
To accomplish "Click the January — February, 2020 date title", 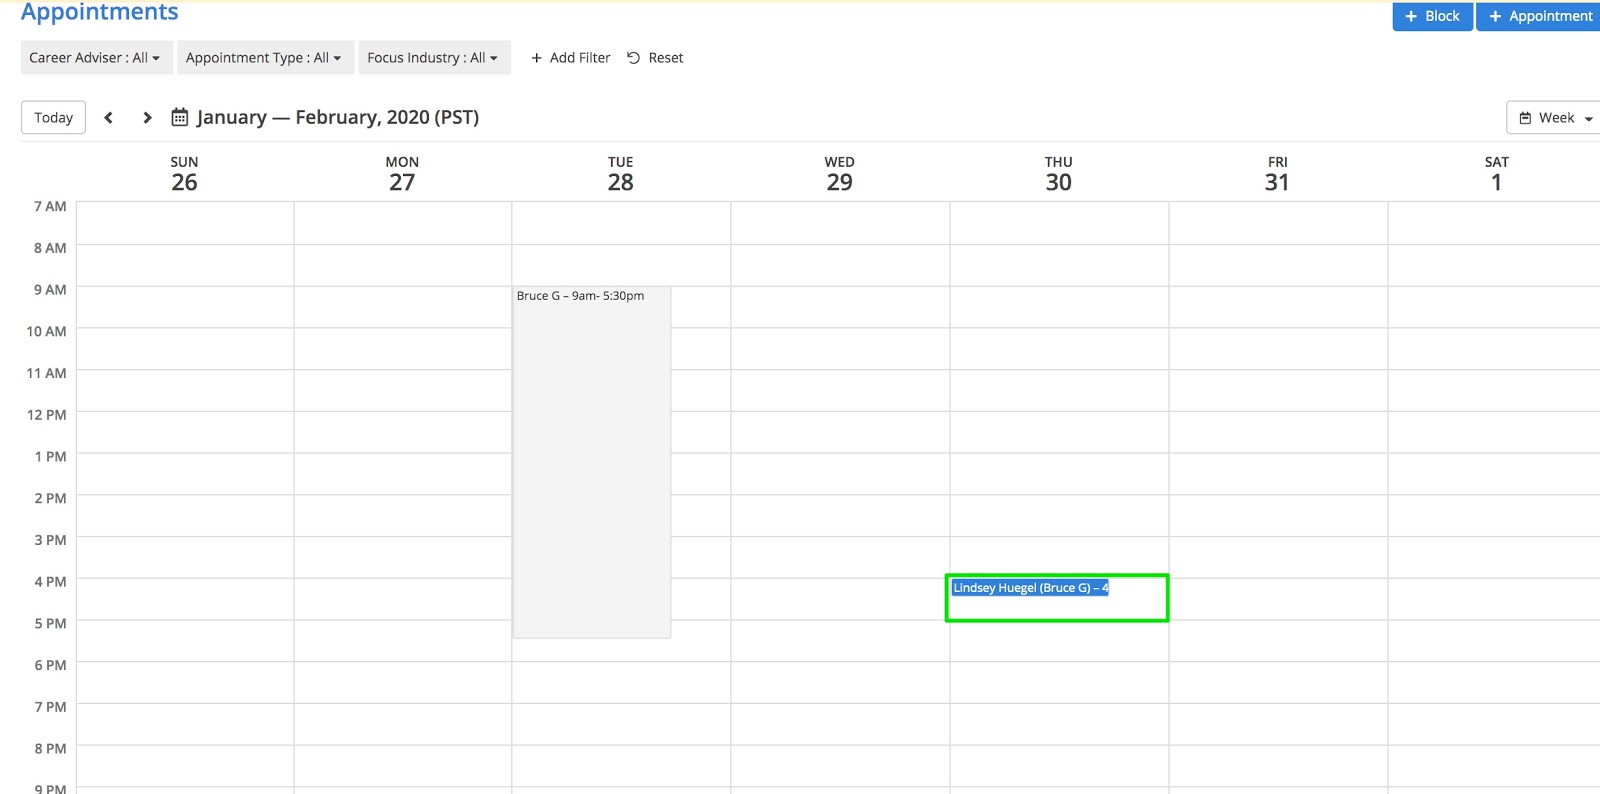I will tap(338, 118).
